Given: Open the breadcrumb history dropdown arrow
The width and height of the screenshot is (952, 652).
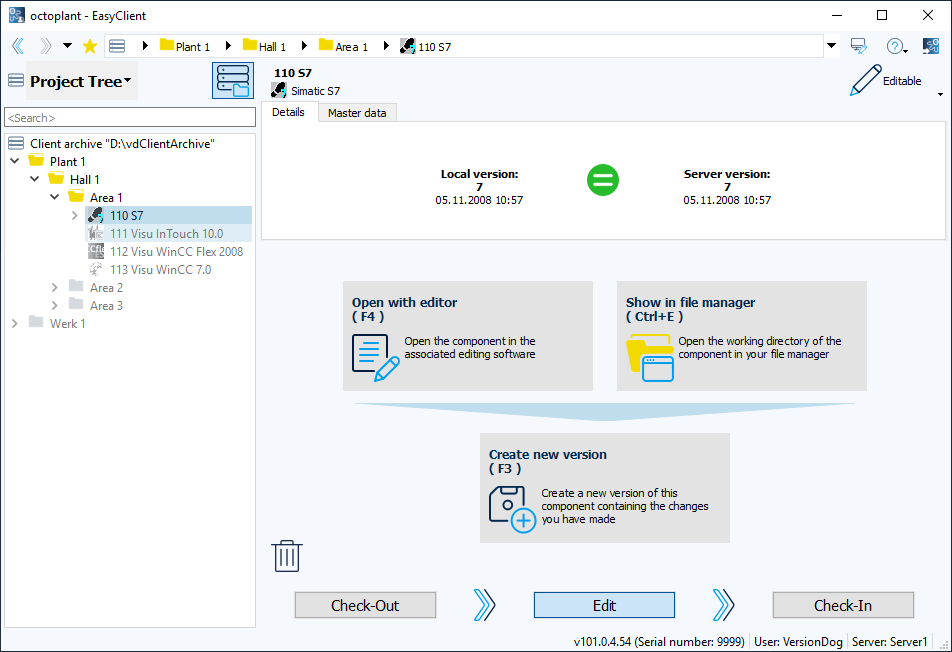Looking at the screenshot, I should 831,46.
